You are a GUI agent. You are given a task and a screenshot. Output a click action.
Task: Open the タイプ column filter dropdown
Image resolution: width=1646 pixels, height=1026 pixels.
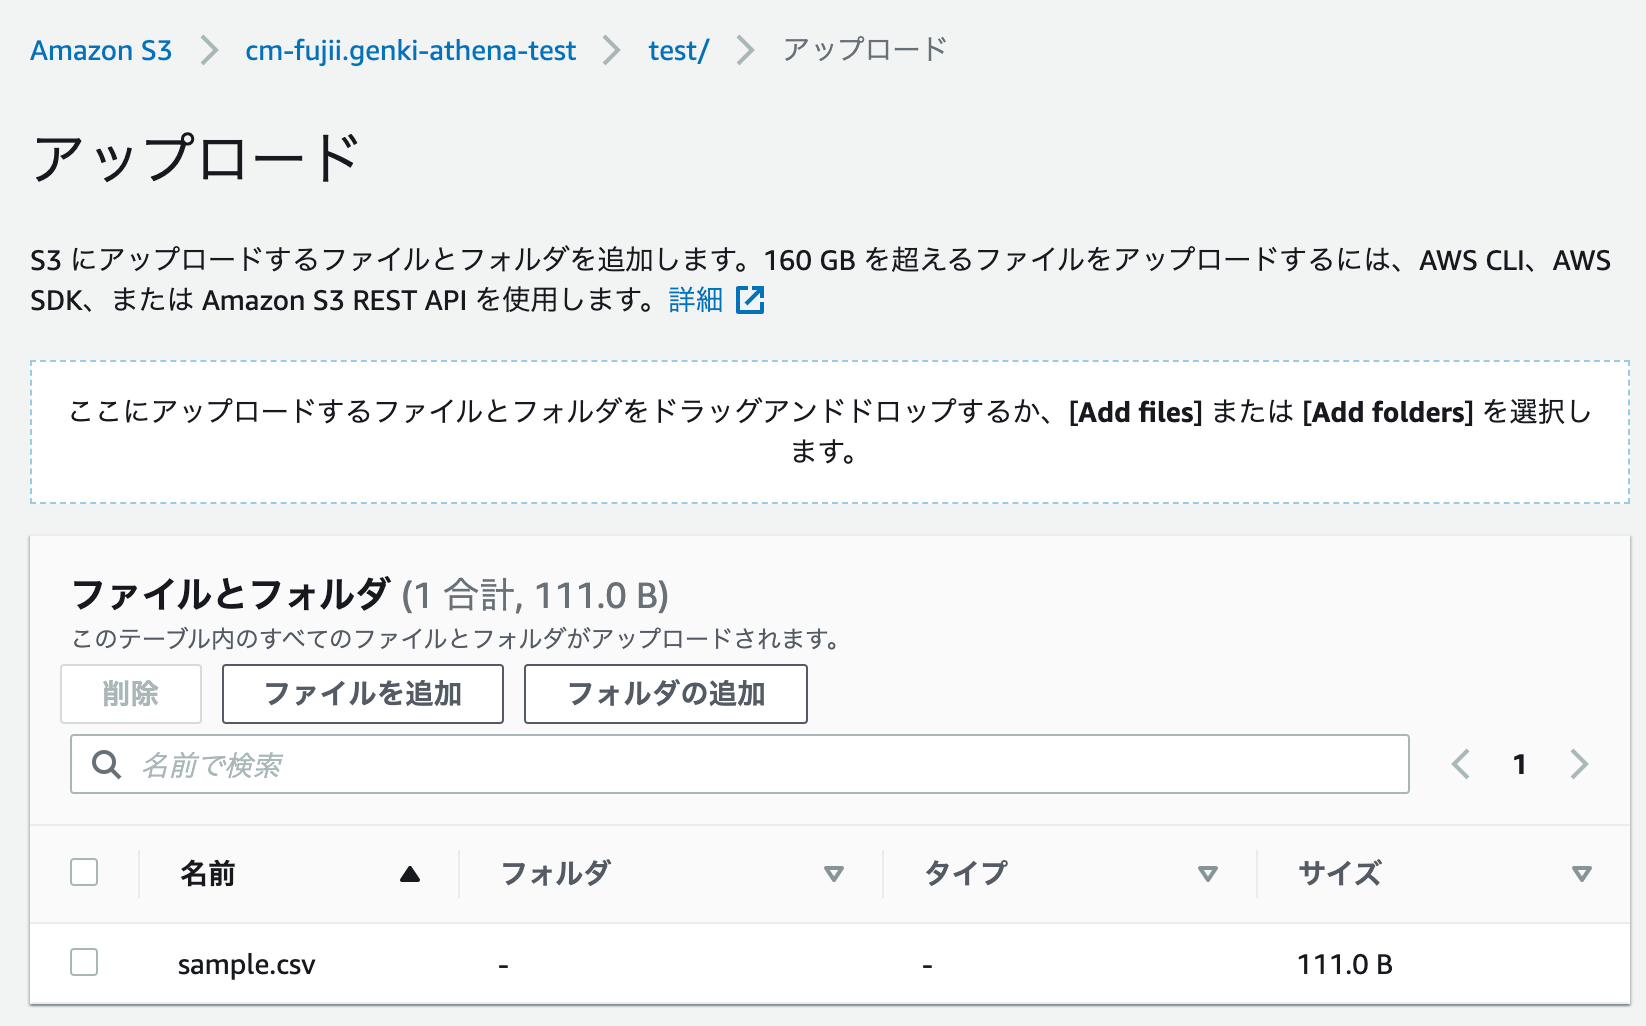pyautogui.click(x=1209, y=872)
